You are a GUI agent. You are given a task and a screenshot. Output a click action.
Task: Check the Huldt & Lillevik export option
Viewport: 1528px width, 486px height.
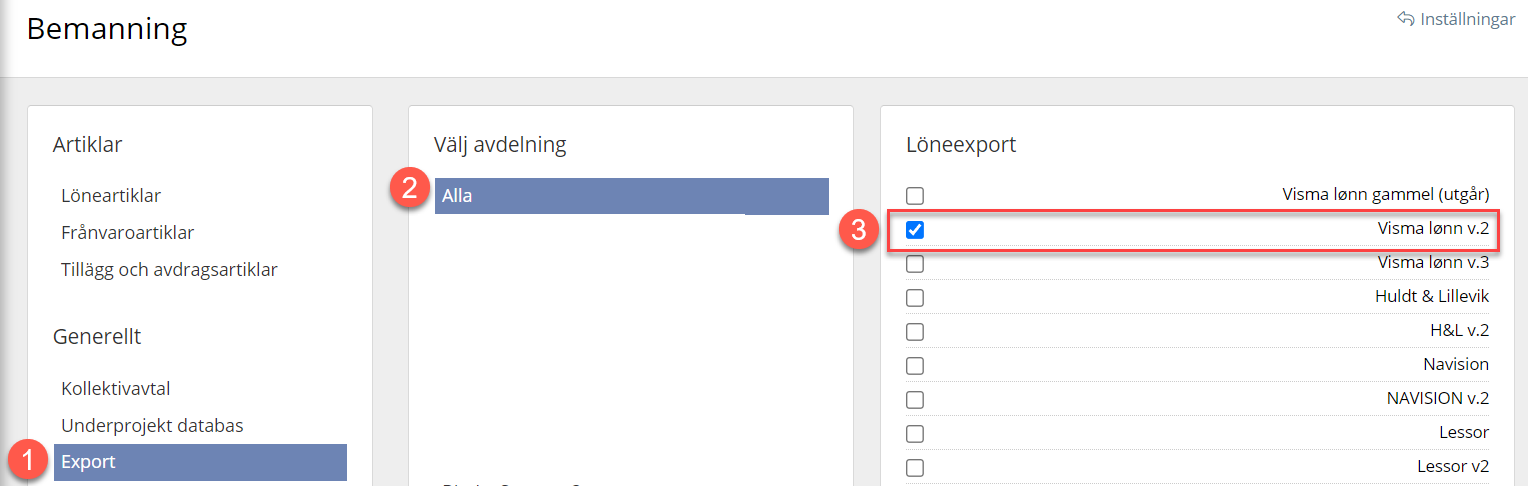coord(915,298)
